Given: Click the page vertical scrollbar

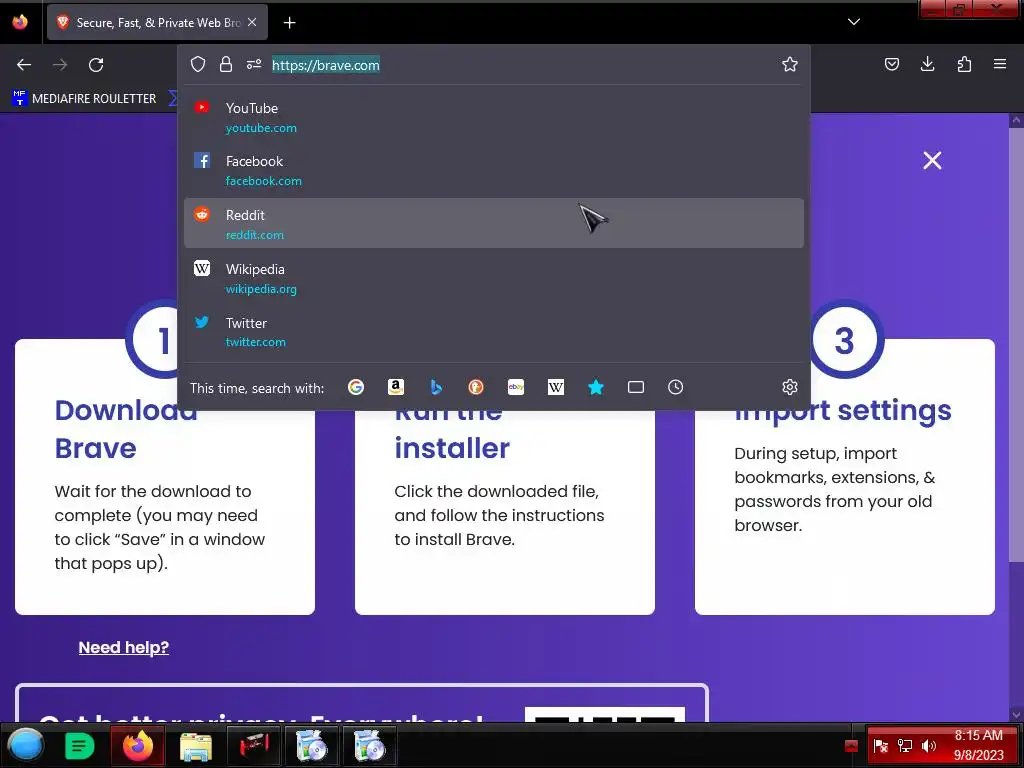Looking at the screenshot, I should [1016, 346].
